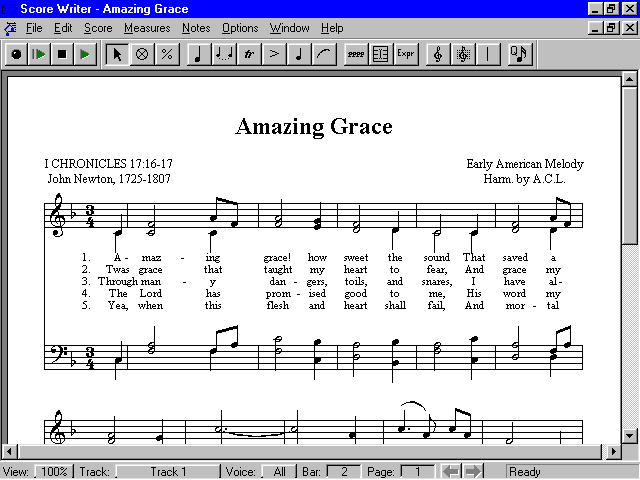Select the barline tool
Image resolution: width=640 pixels, height=480 pixels.
(488, 54)
